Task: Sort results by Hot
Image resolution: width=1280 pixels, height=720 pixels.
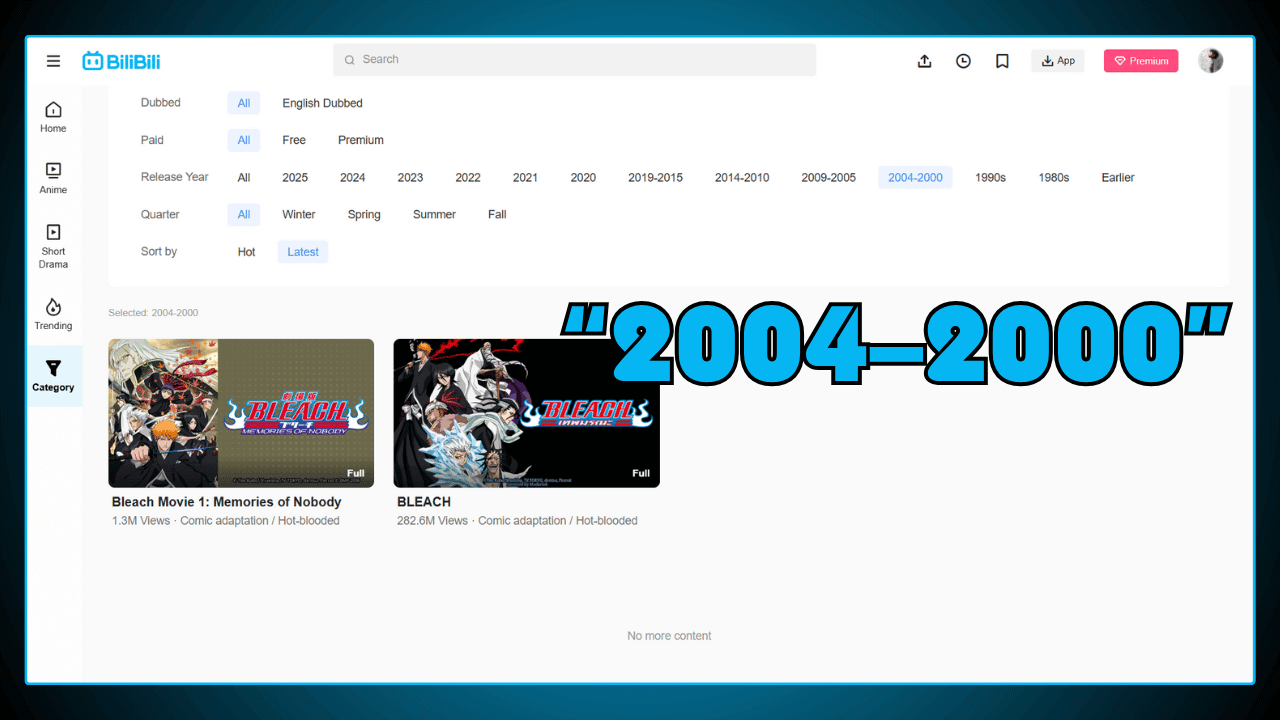Action: click(246, 252)
